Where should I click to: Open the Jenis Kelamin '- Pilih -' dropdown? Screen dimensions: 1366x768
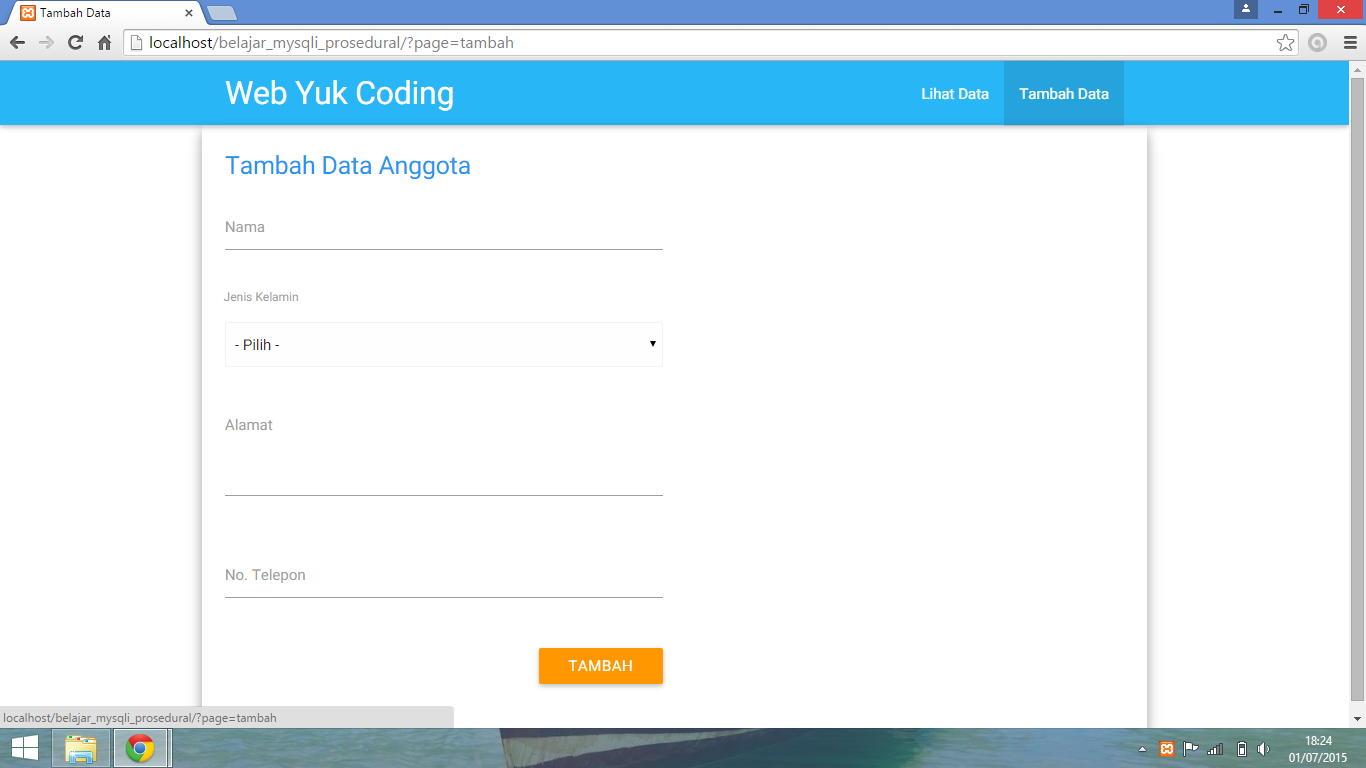tap(443, 344)
